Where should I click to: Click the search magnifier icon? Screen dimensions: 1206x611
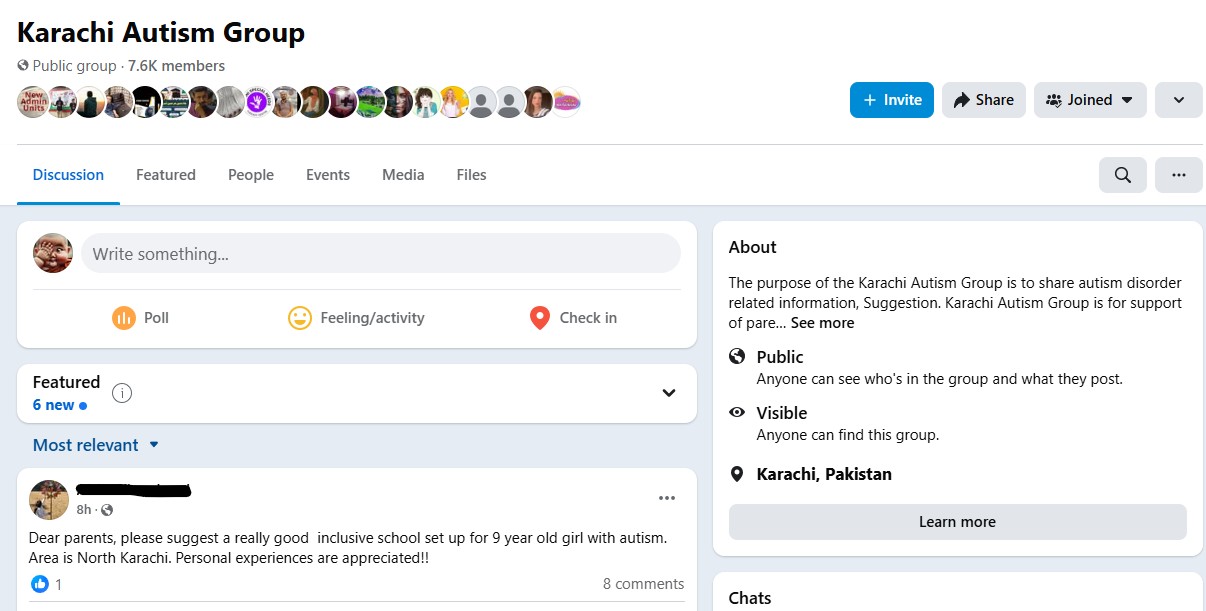[x=1123, y=175]
